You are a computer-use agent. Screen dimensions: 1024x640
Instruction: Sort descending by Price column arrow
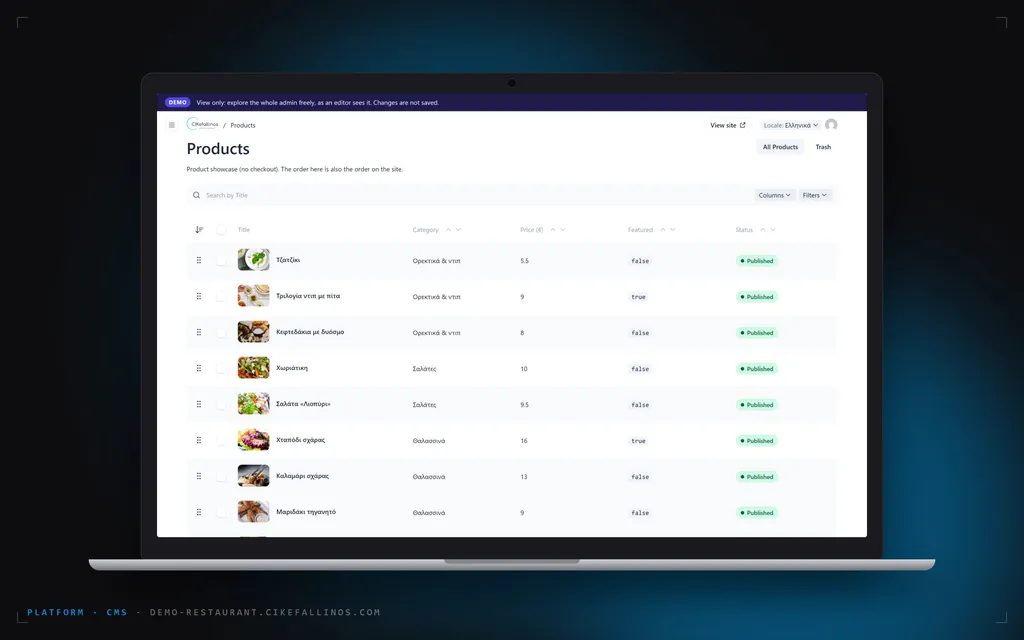[562, 229]
